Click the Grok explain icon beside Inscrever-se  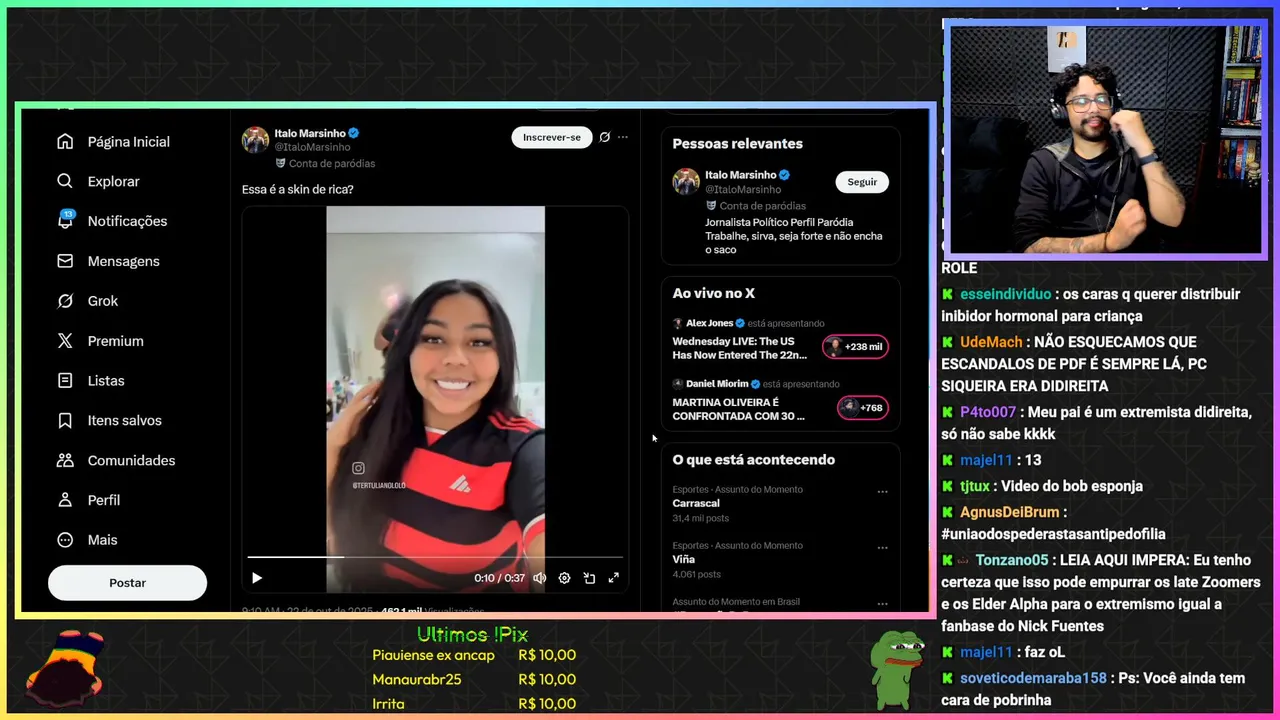click(604, 137)
